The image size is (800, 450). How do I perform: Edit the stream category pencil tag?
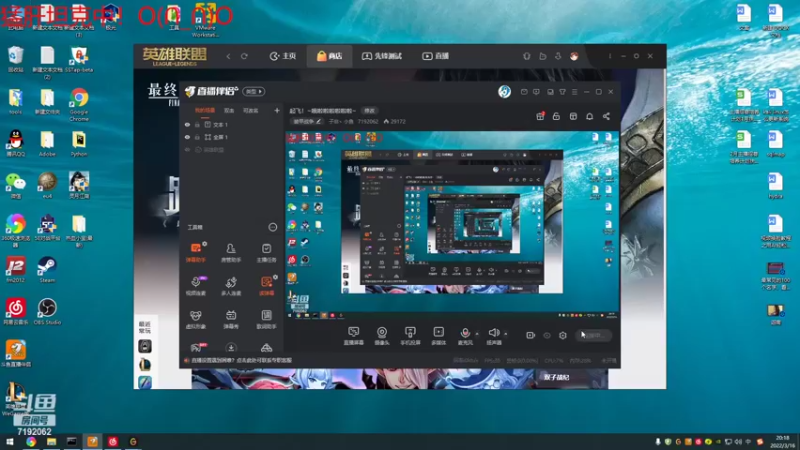click(x=307, y=121)
